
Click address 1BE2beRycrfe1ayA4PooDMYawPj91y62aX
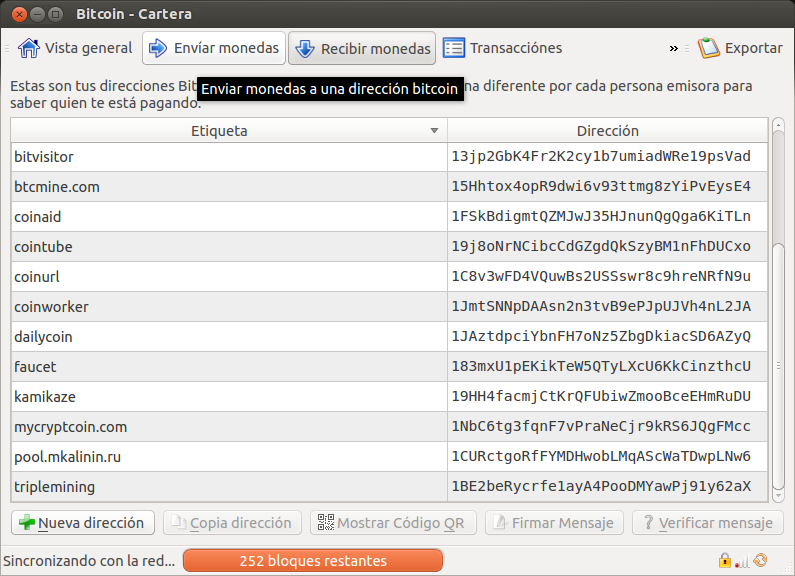(x=601, y=486)
